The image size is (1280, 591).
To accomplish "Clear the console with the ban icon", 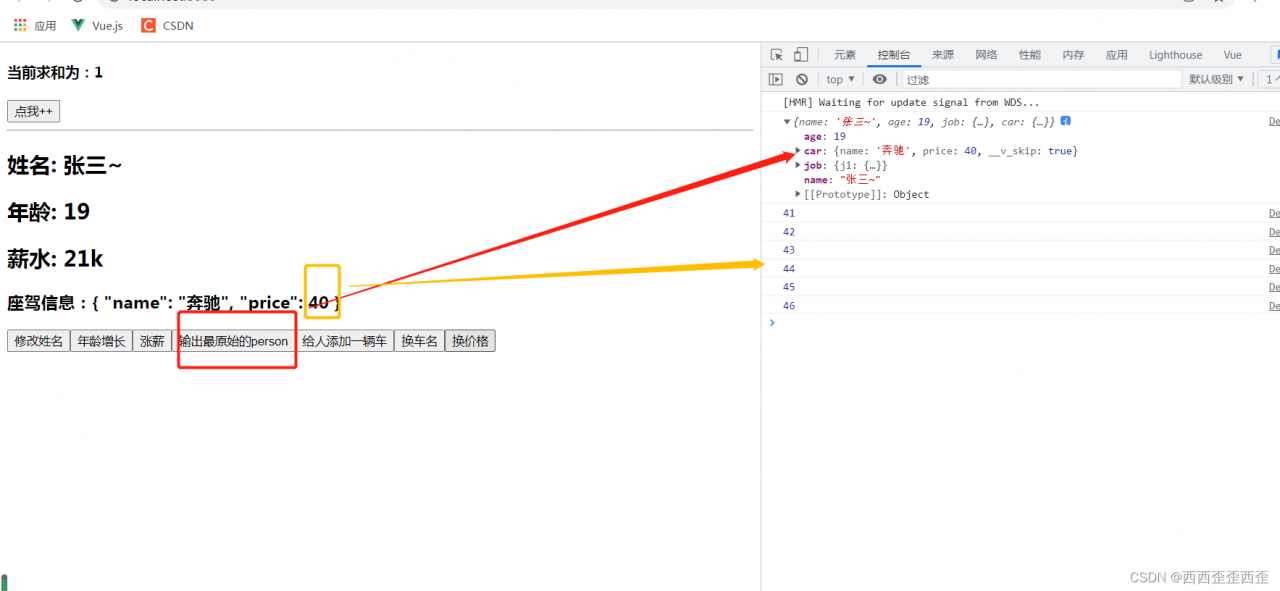I will [x=802, y=79].
